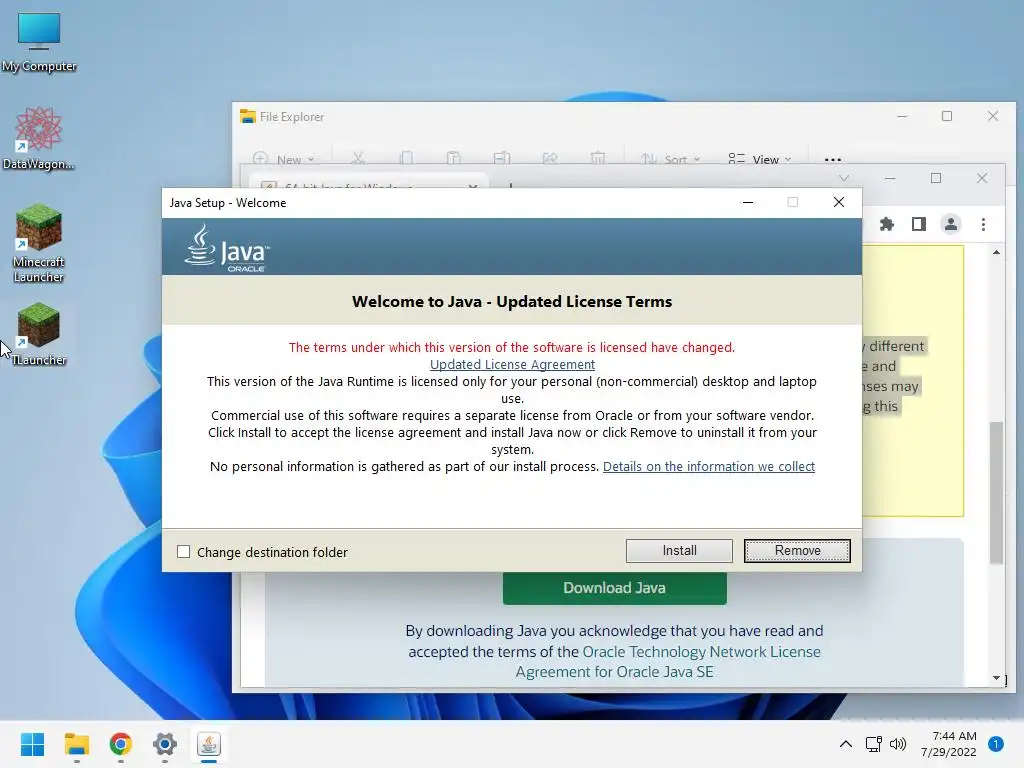
Task: Click the Share icon in File Explorer
Action: (x=550, y=159)
